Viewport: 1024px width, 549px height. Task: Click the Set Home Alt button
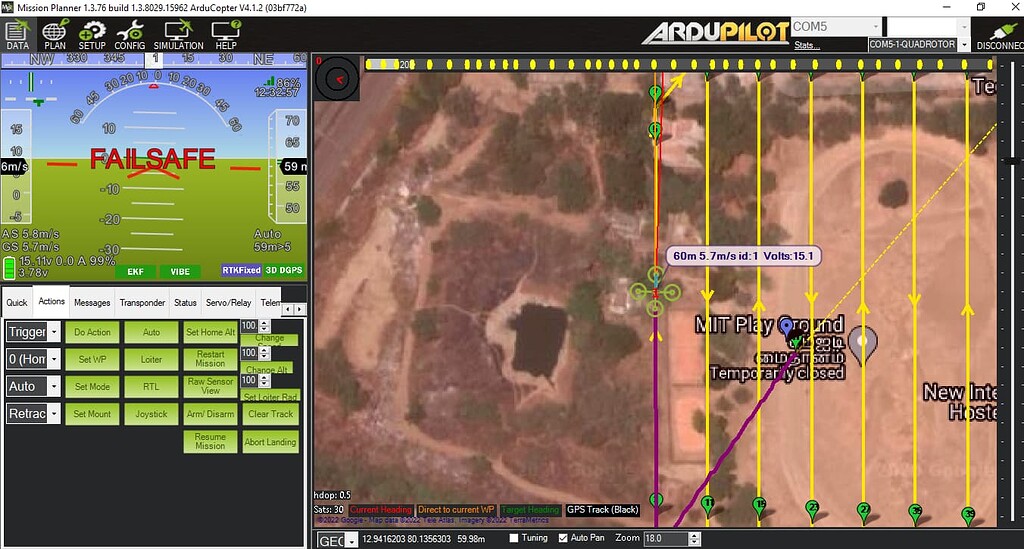pyautogui.click(x=210, y=332)
